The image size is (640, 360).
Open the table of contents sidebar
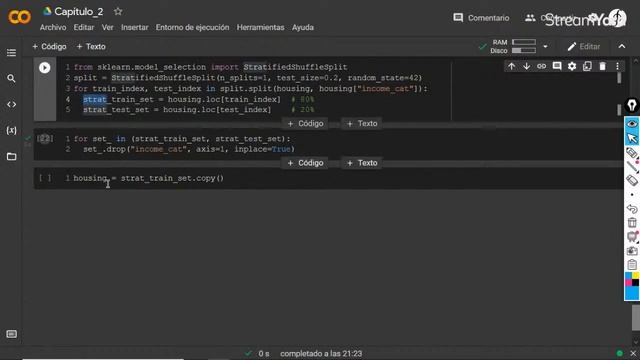tap(11, 53)
